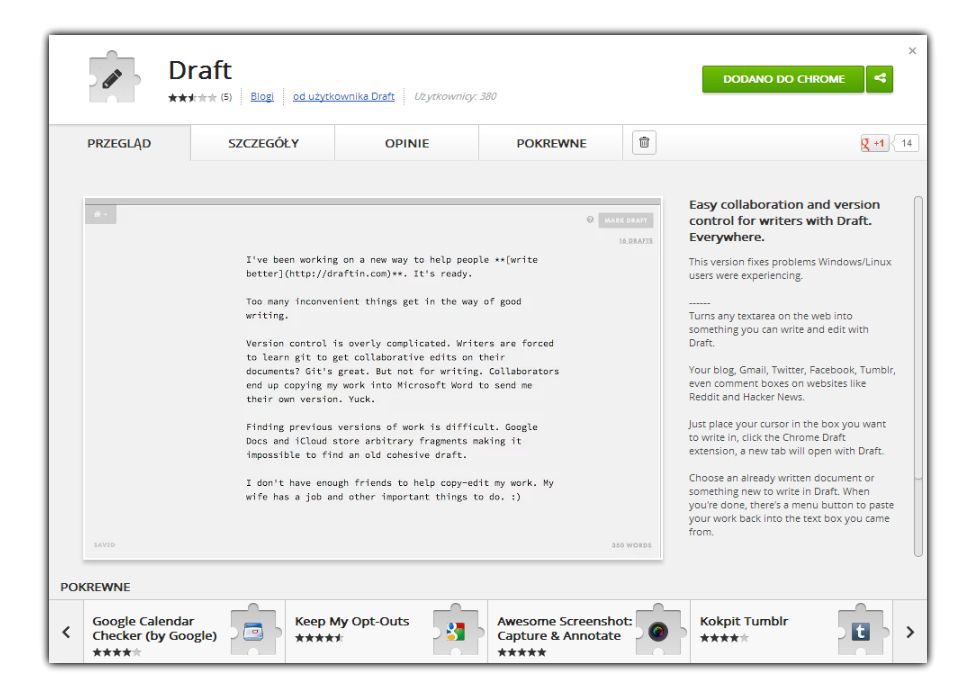This screenshot has width=976, height=698.
Task: Open the POKREWNE tab
Action: [551, 143]
